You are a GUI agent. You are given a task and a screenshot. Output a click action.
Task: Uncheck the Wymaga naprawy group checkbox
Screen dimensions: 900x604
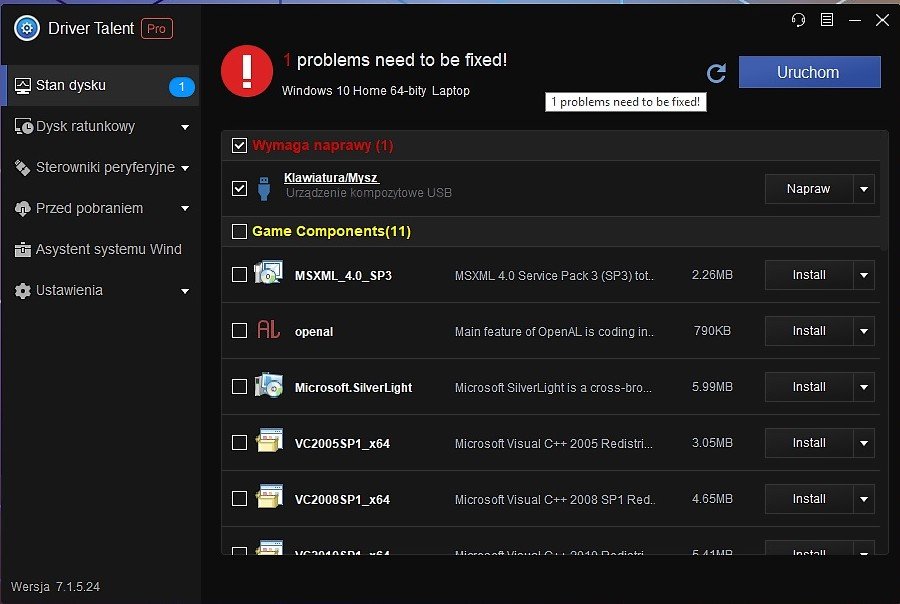click(x=239, y=145)
